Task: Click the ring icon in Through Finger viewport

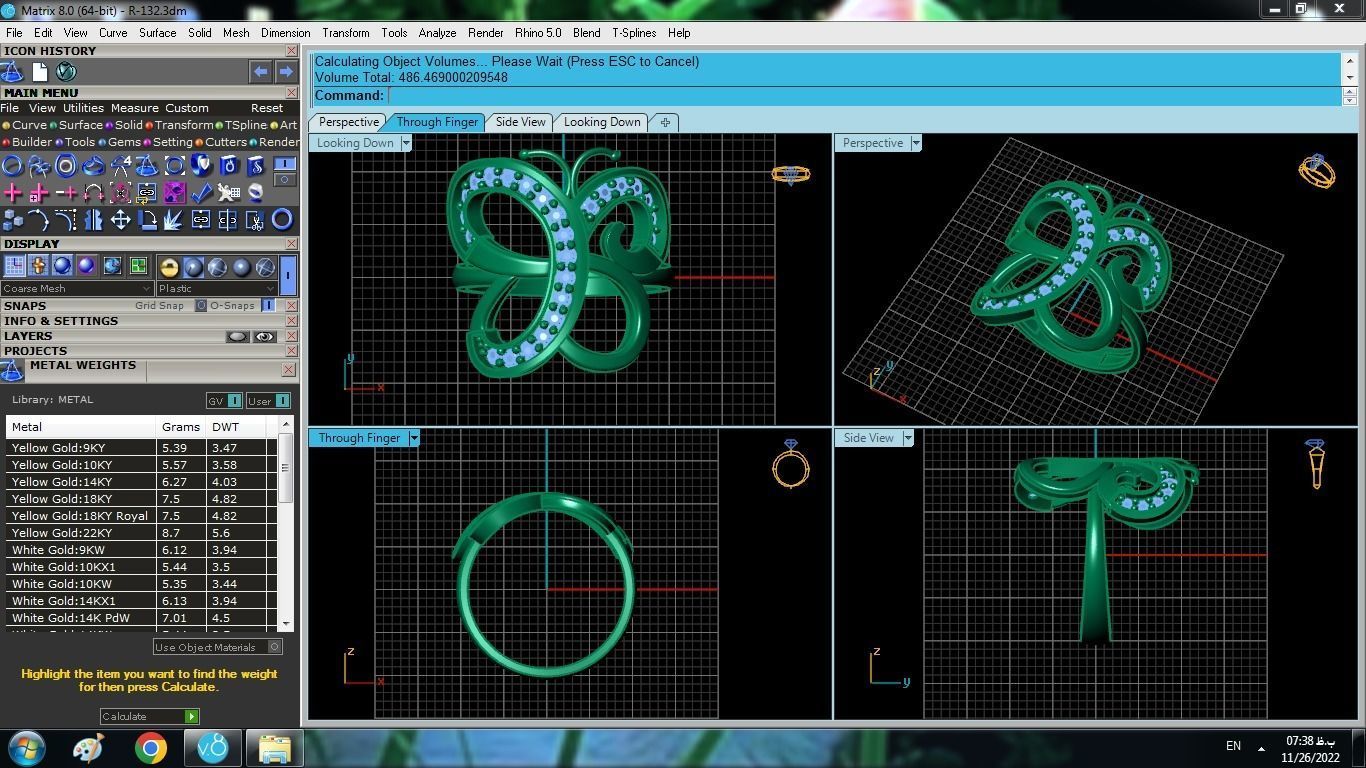Action: [790, 462]
